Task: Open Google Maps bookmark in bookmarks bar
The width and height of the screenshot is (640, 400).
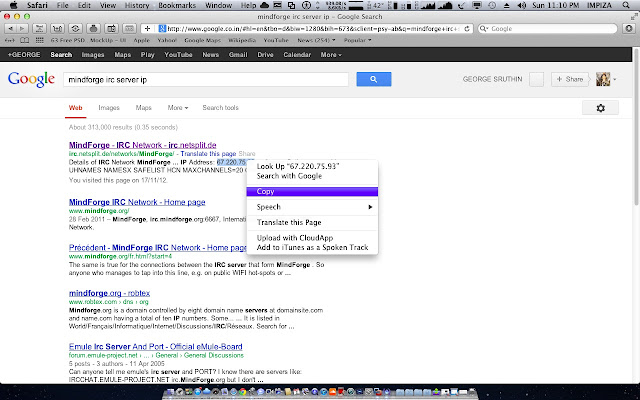Action: [x=202, y=40]
